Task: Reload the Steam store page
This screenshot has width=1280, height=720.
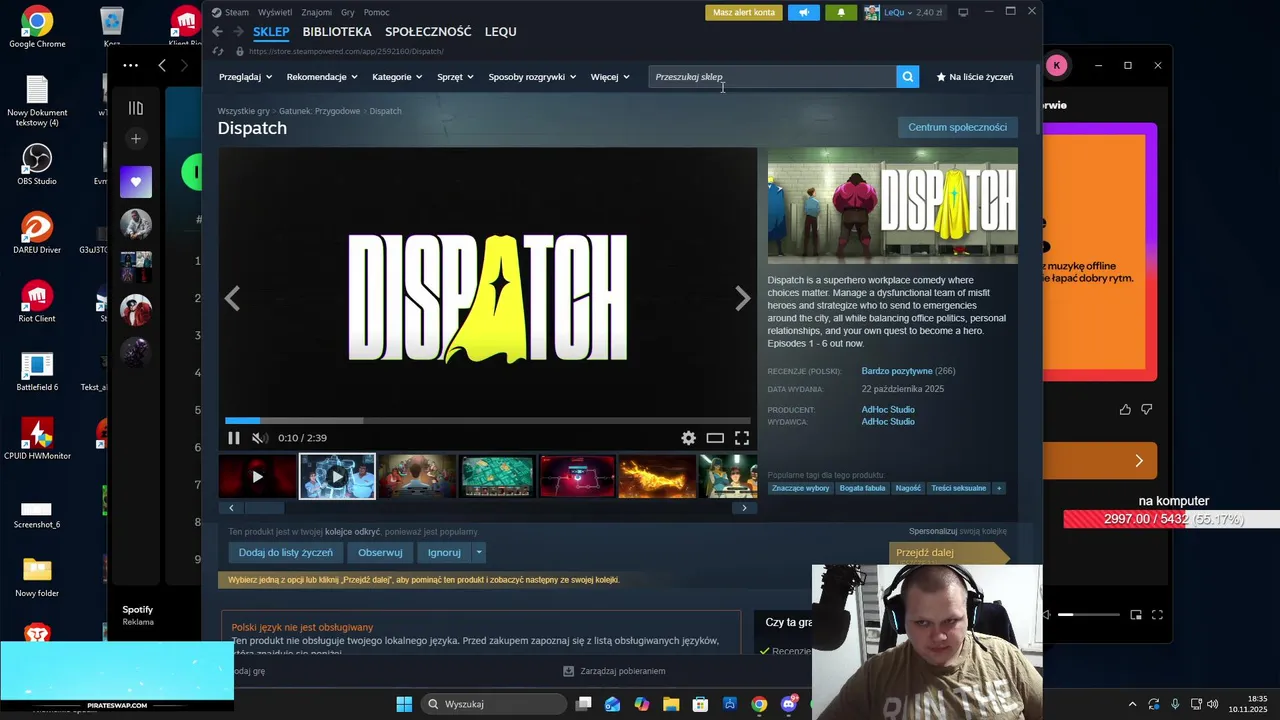Action: coord(218,51)
